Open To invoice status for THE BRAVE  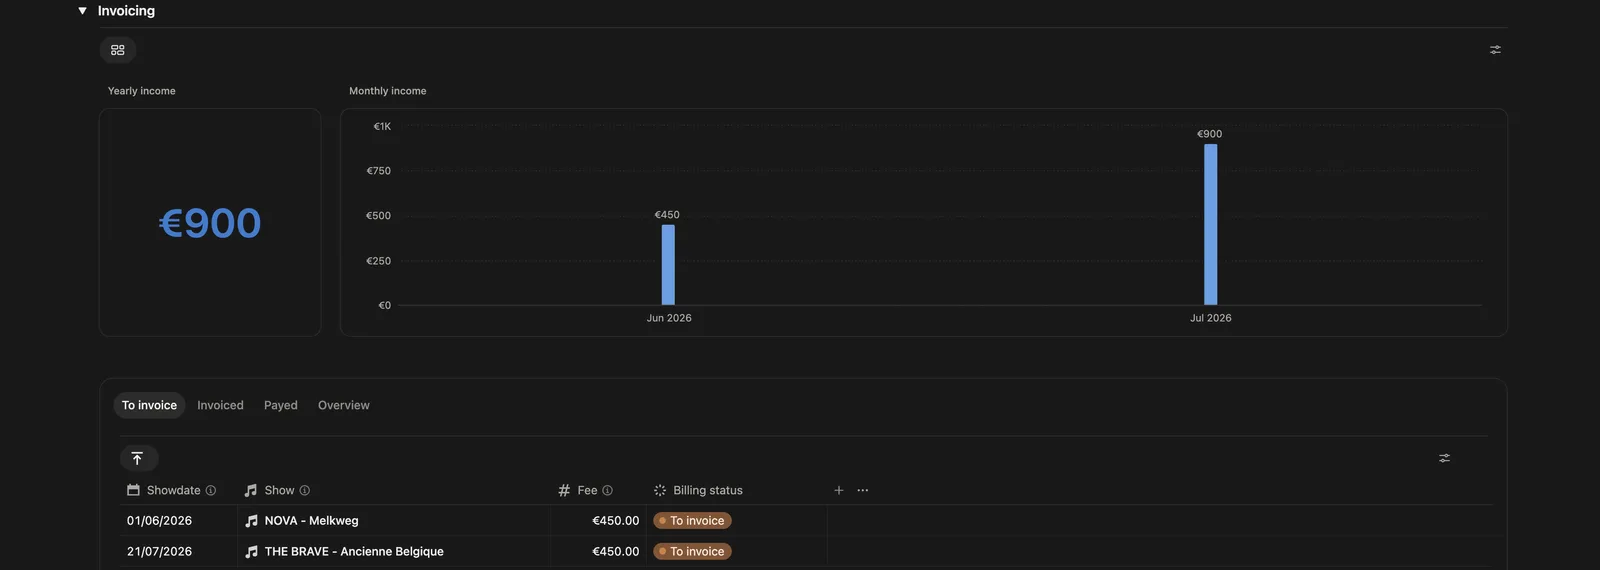(692, 552)
